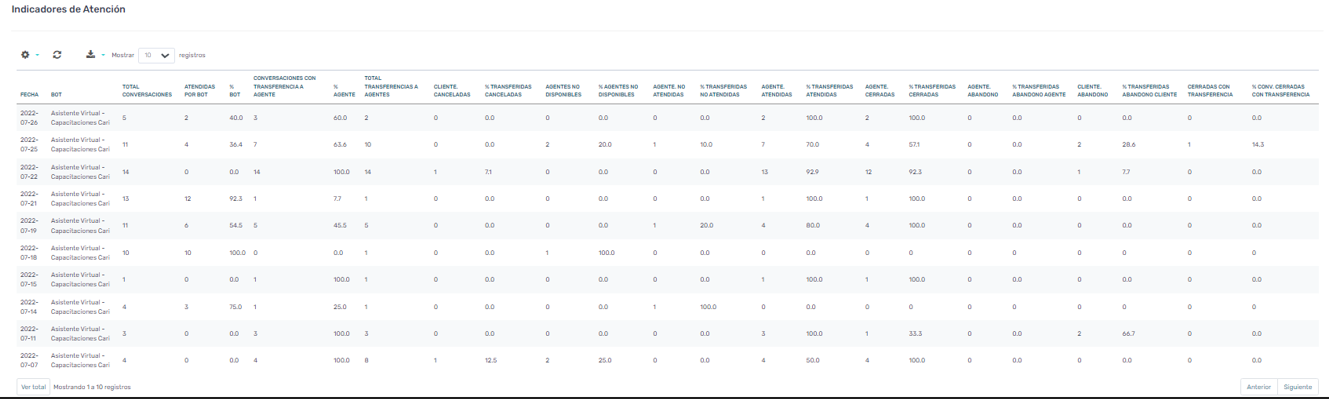
Task: Open total conversations 13 for 2022-07-21
Action: coord(126,199)
